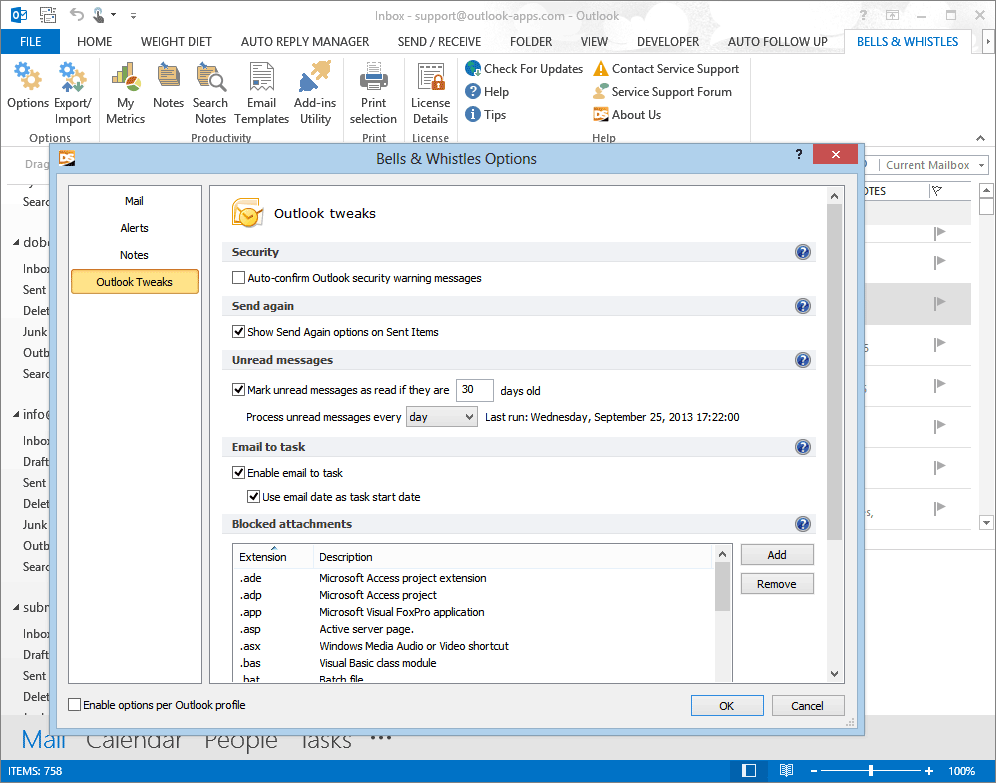Open Customize Quick Access Toolbar arrow

coord(133,15)
